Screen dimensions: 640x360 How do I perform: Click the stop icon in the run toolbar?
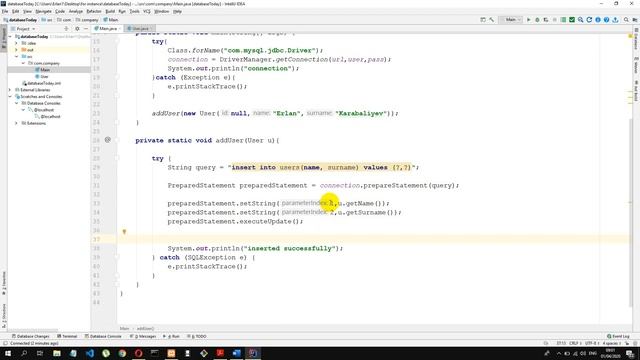click(x=554, y=20)
